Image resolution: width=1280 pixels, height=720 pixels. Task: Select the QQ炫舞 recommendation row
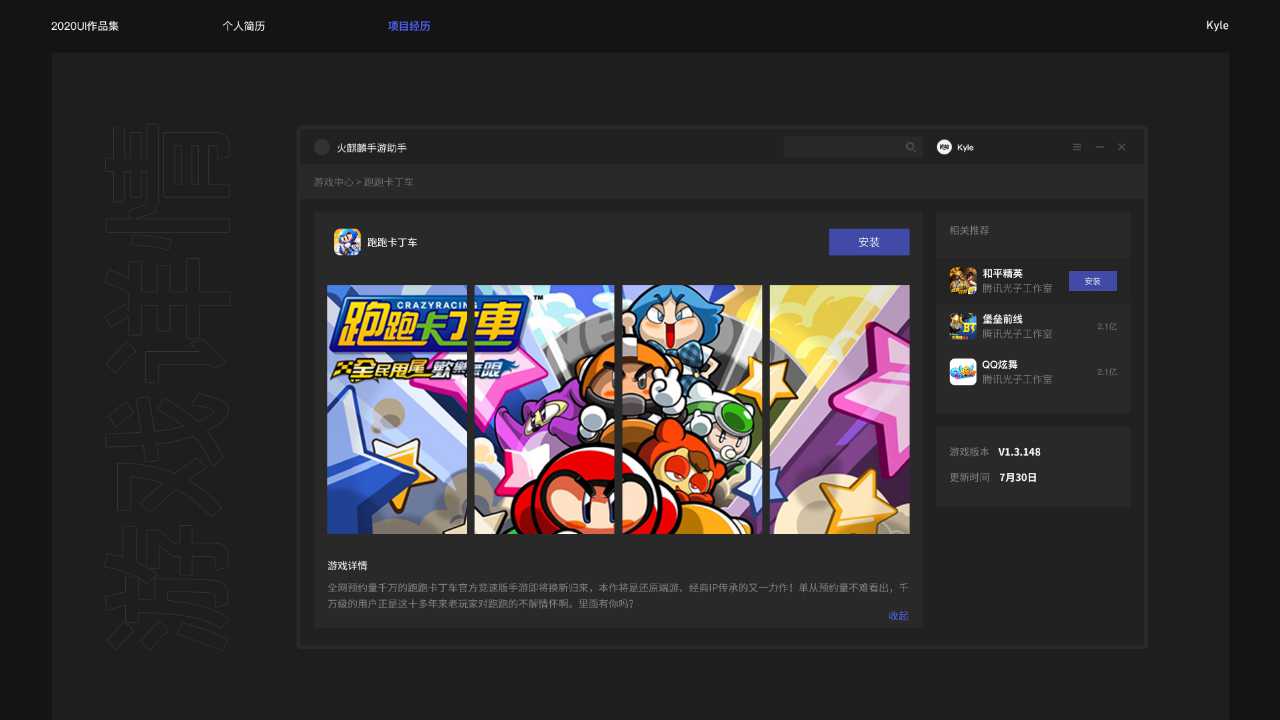(x=1033, y=372)
